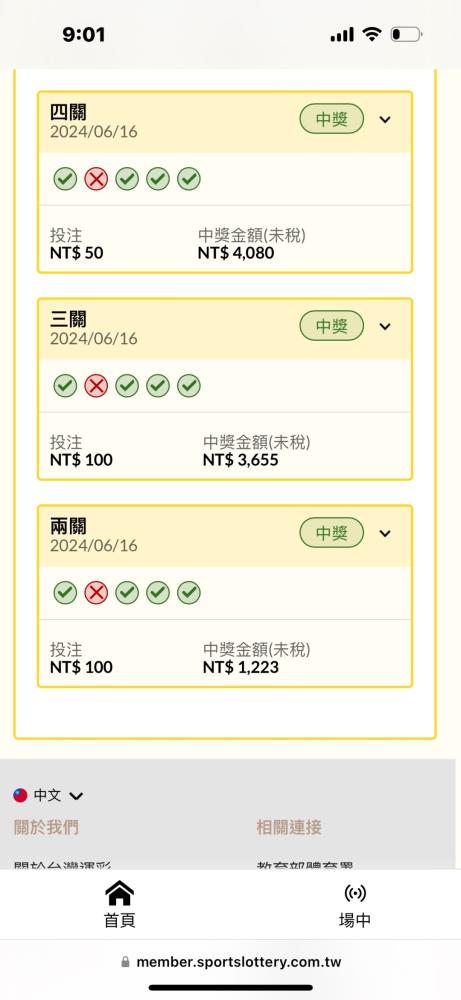Tap the home icon in bottom bar
The width and height of the screenshot is (461, 1000).
coord(120,892)
